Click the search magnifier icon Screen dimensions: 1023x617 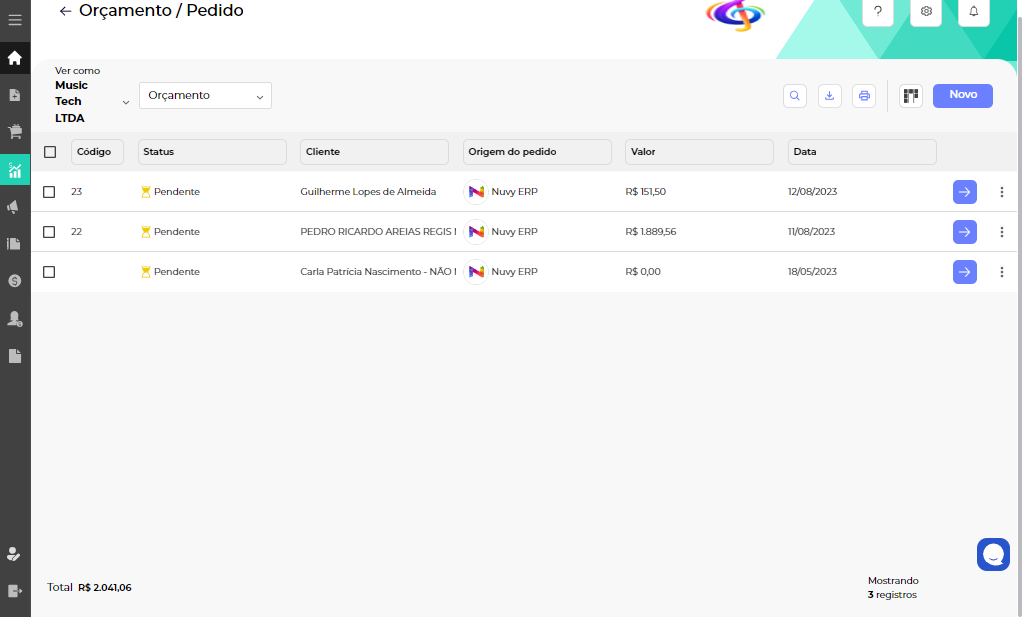(x=795, y=96)
